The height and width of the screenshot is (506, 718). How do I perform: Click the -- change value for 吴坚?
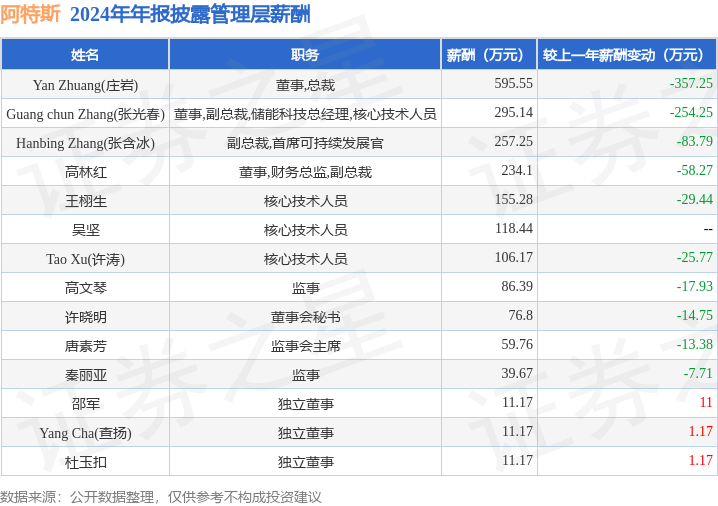[708, 229]
